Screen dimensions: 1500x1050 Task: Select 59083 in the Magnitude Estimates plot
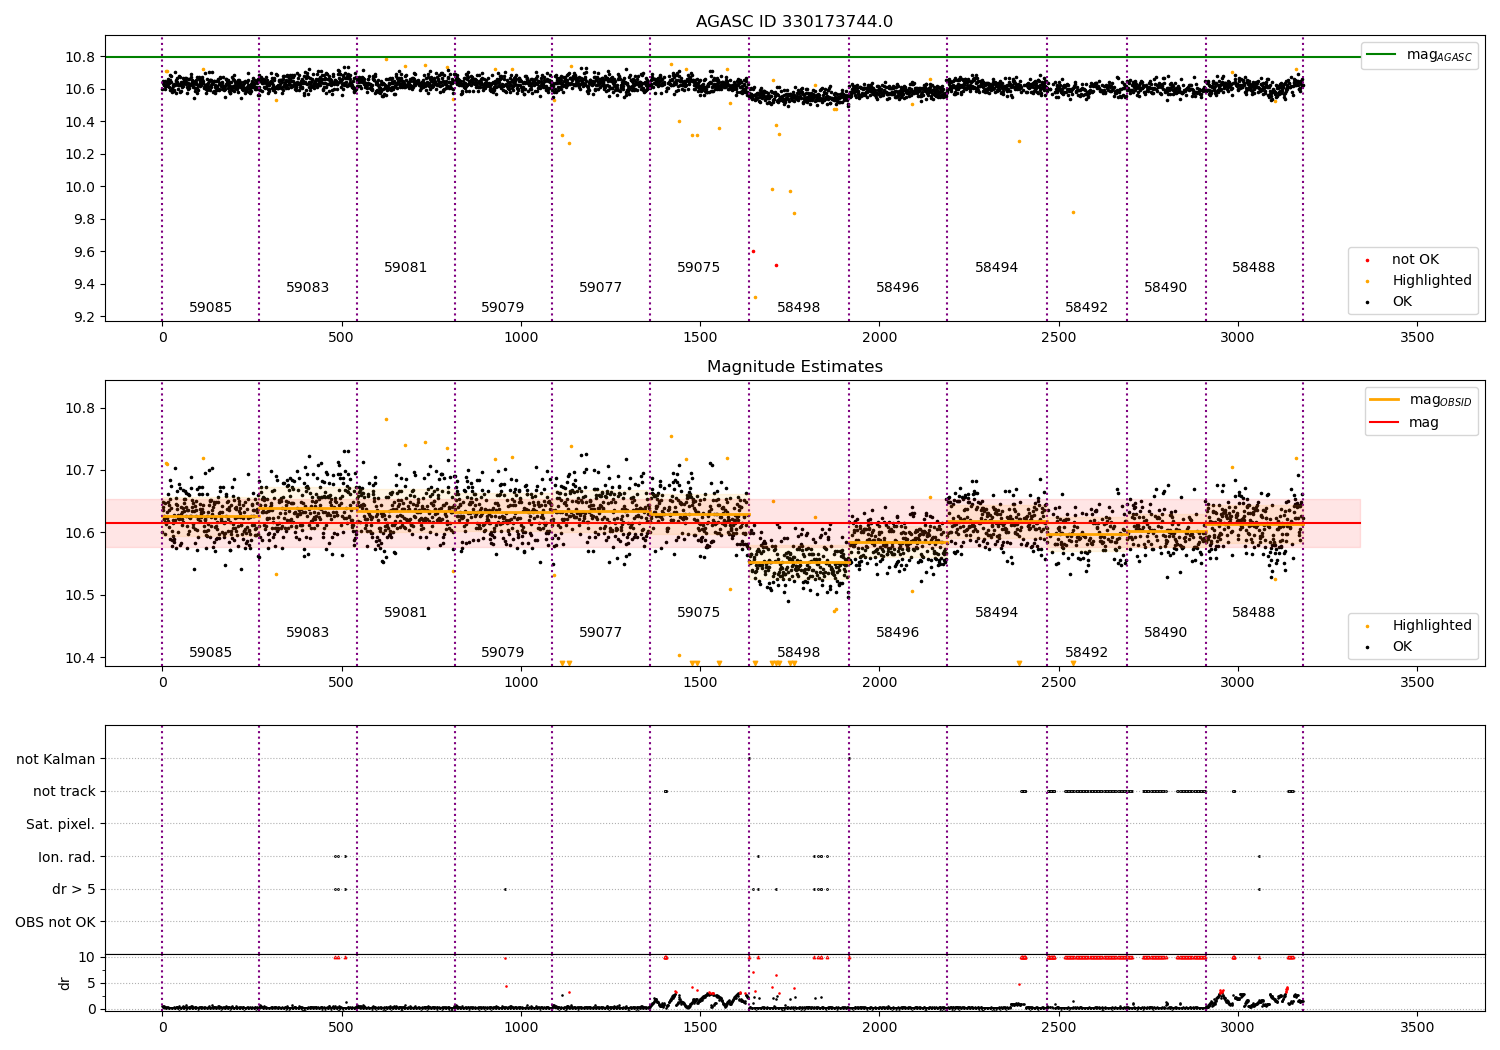tap(307, 633)
